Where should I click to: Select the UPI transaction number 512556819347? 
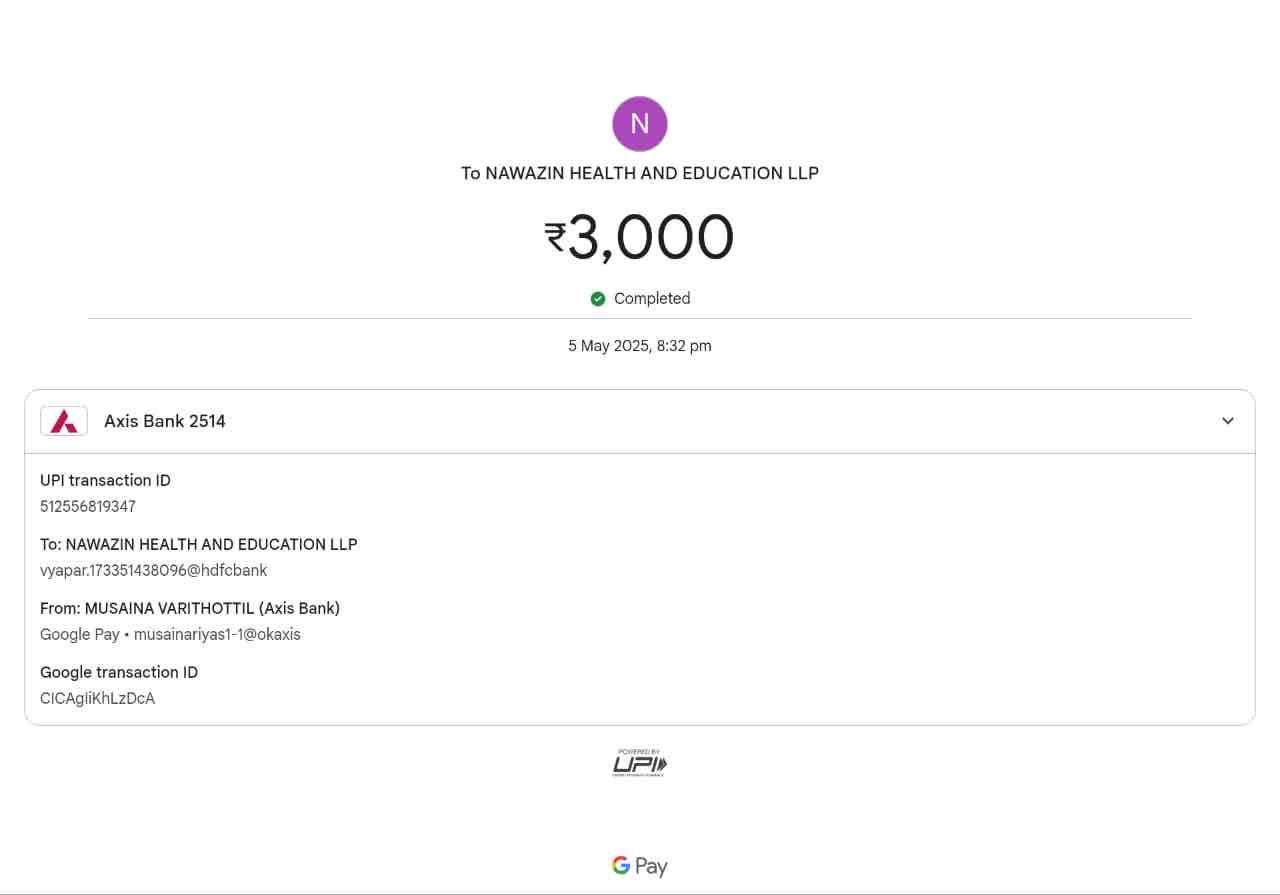point(88,506)
